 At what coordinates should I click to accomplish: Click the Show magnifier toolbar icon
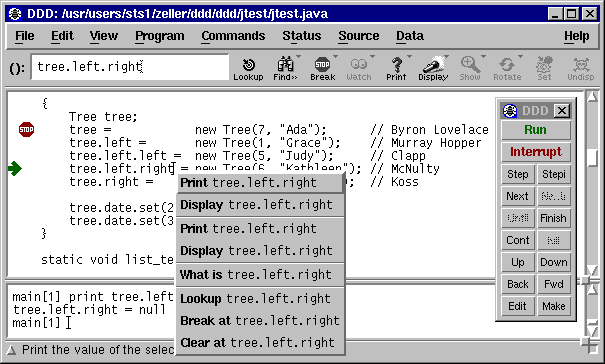(x=470, y=64)
